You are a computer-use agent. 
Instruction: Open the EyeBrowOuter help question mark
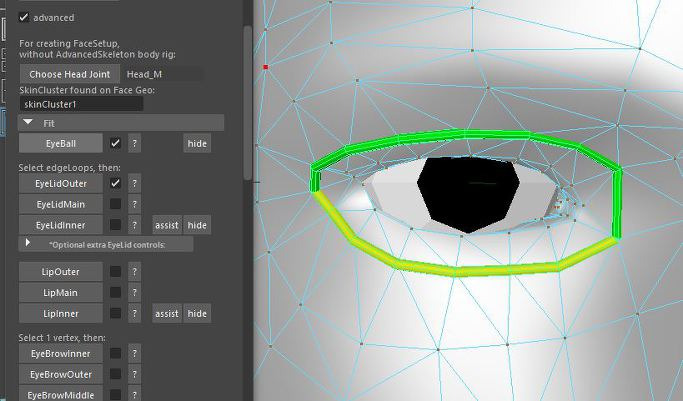pyautogui.click(x=135, y=374)
